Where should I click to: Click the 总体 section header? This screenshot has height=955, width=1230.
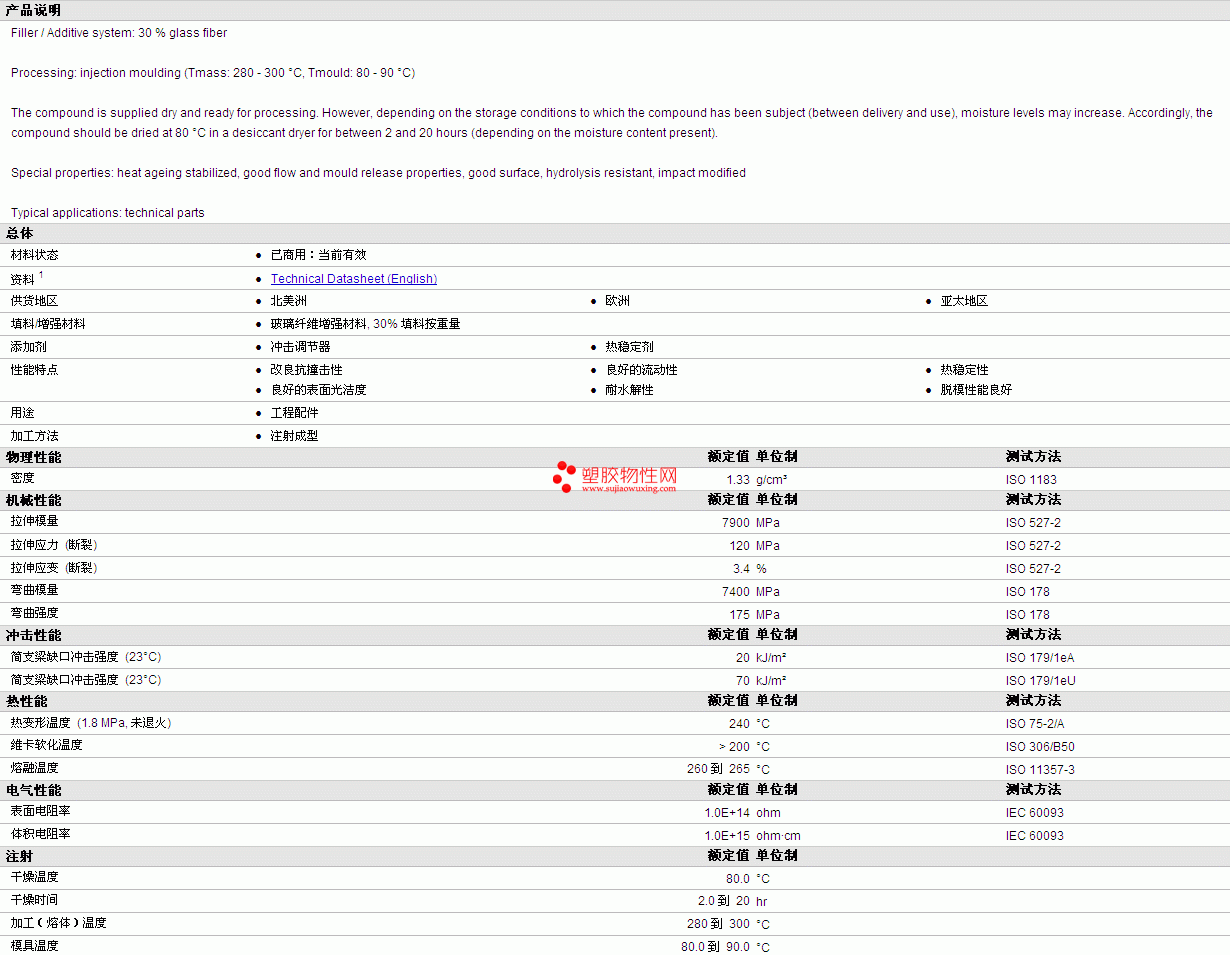20,233
